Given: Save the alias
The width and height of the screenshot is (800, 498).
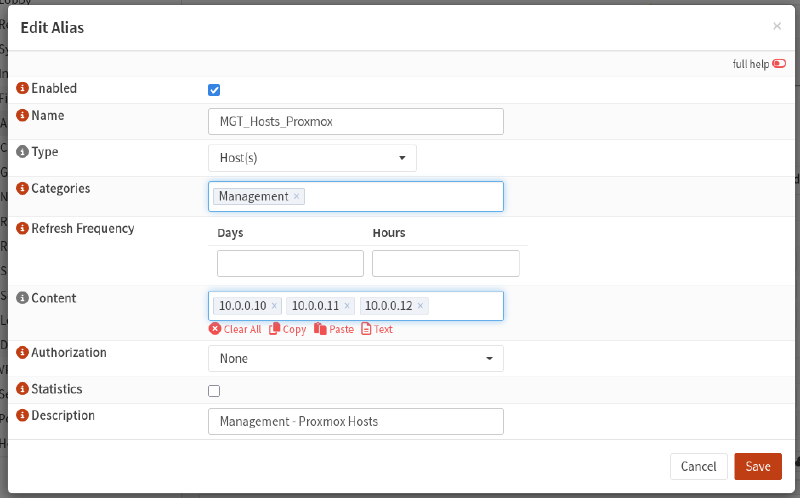Looking at the screenshot, I should pyautogui.click(x=758, y=466).
